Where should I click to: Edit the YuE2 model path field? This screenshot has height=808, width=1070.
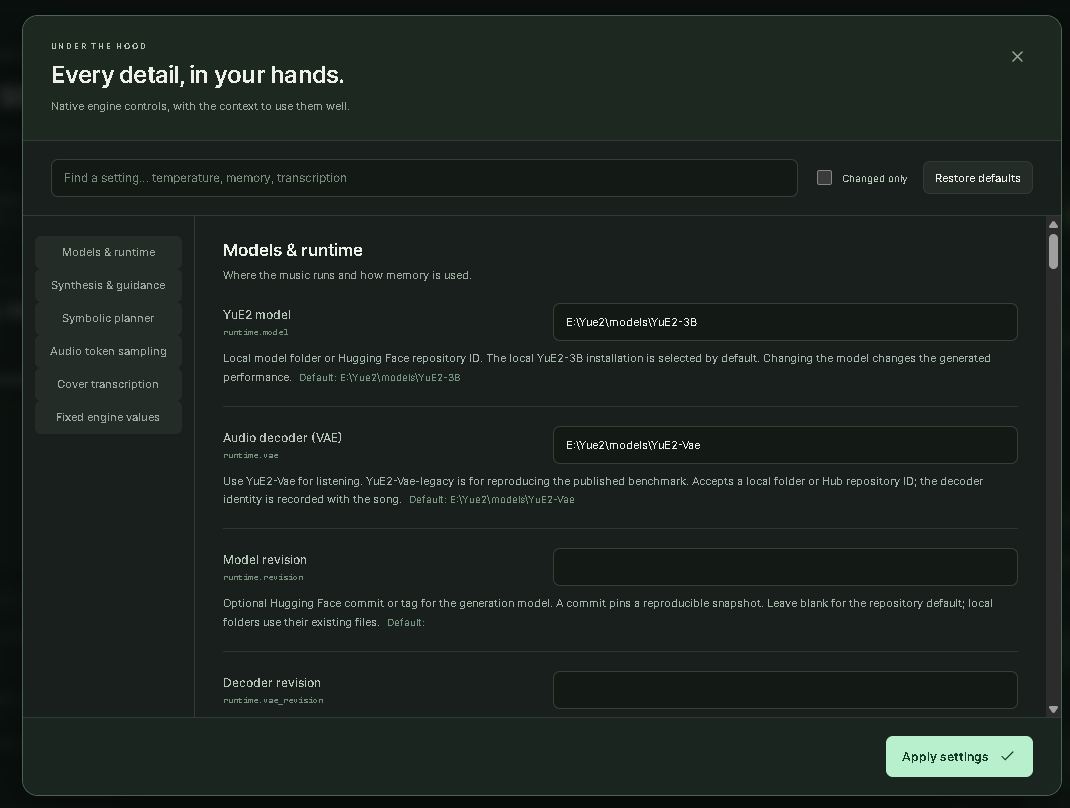tap(785, 322)
